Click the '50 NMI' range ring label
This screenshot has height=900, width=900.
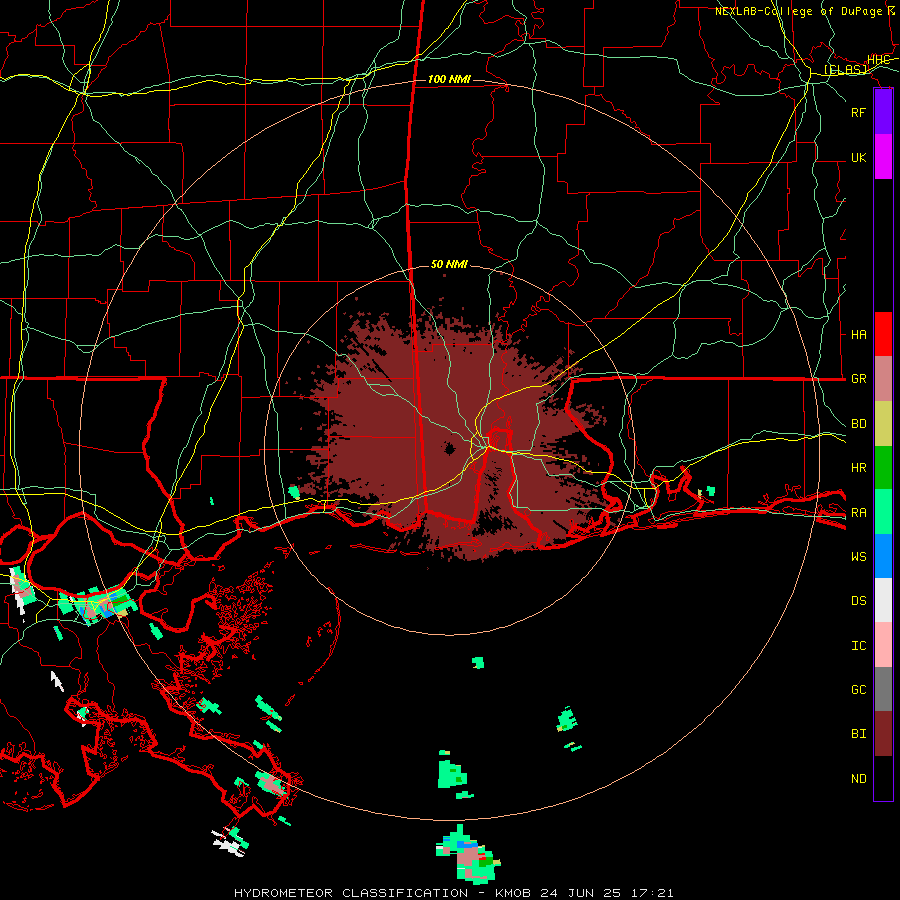[x=449, y=265]
